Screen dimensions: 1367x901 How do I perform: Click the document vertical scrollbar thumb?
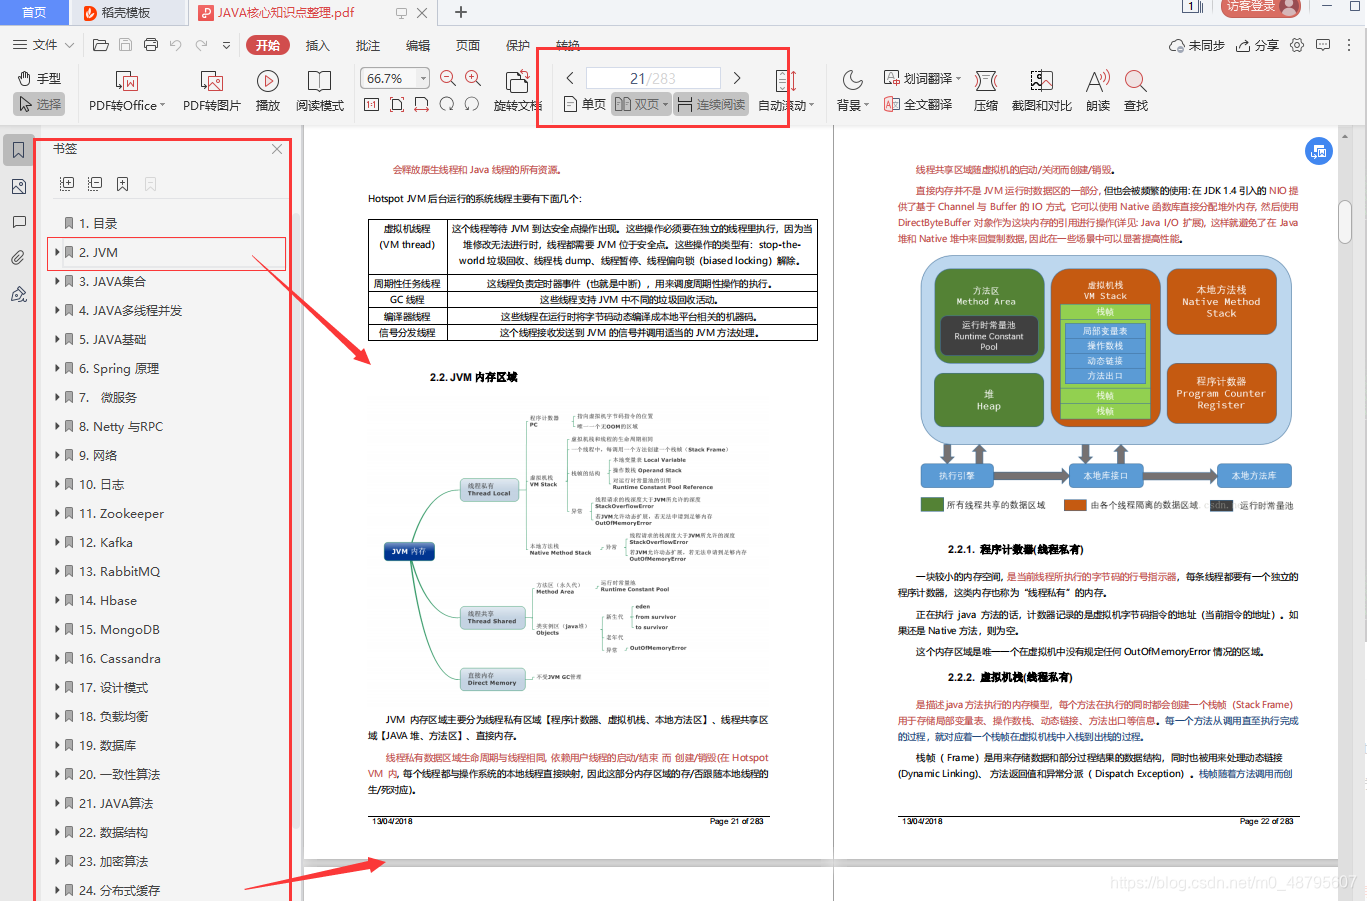(x=1345, y=221)
